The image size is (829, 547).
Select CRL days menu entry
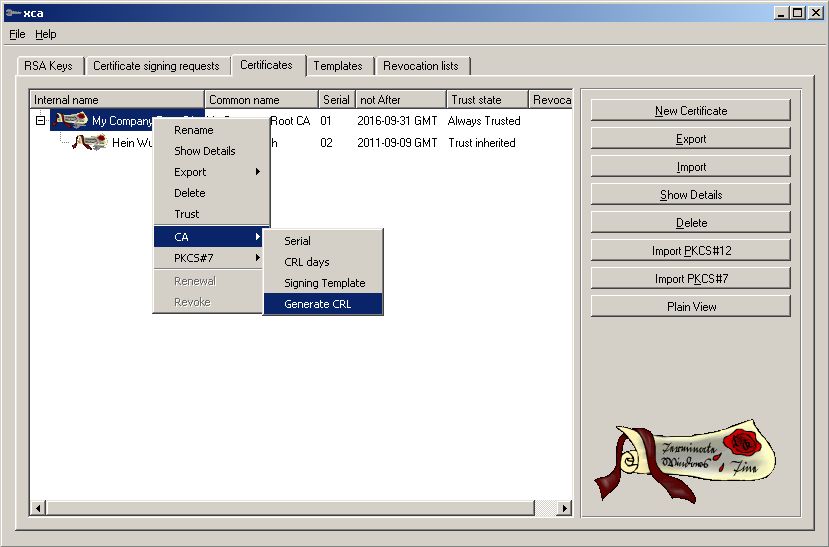pyautogui.click(x=306, y=262)
